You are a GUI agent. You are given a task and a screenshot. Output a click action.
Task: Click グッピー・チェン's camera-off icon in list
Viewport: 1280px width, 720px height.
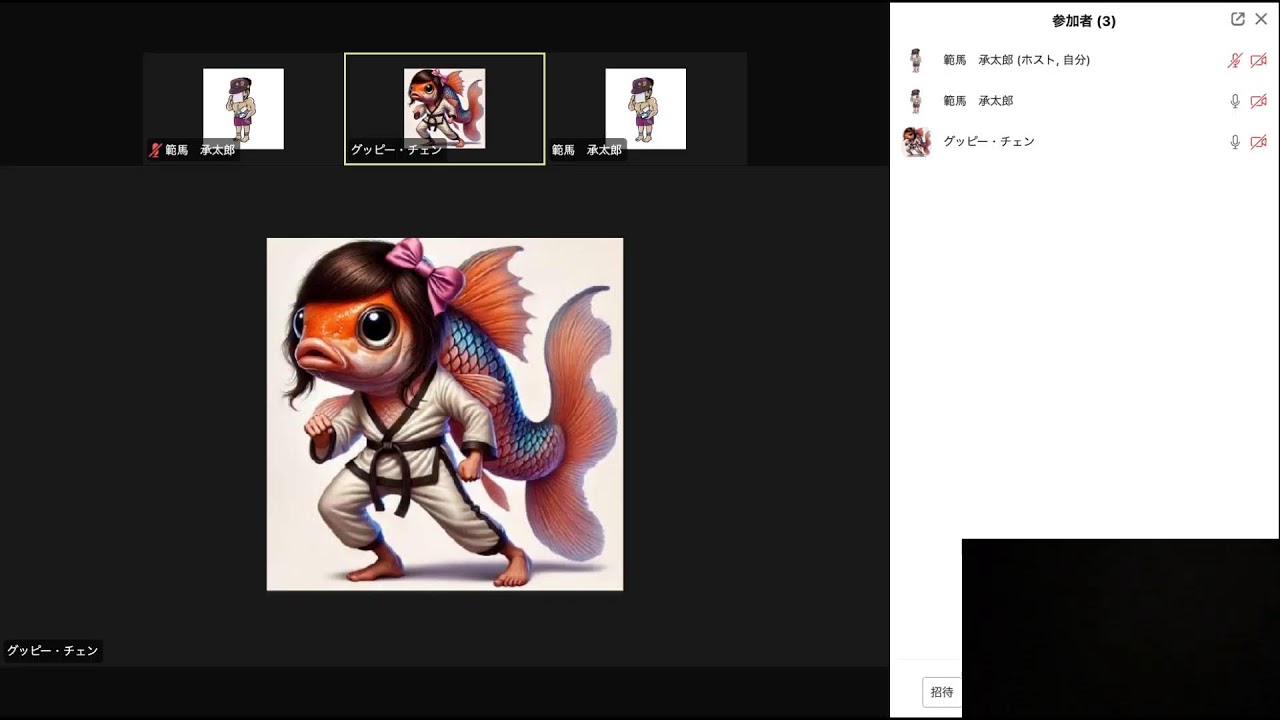1258,142
